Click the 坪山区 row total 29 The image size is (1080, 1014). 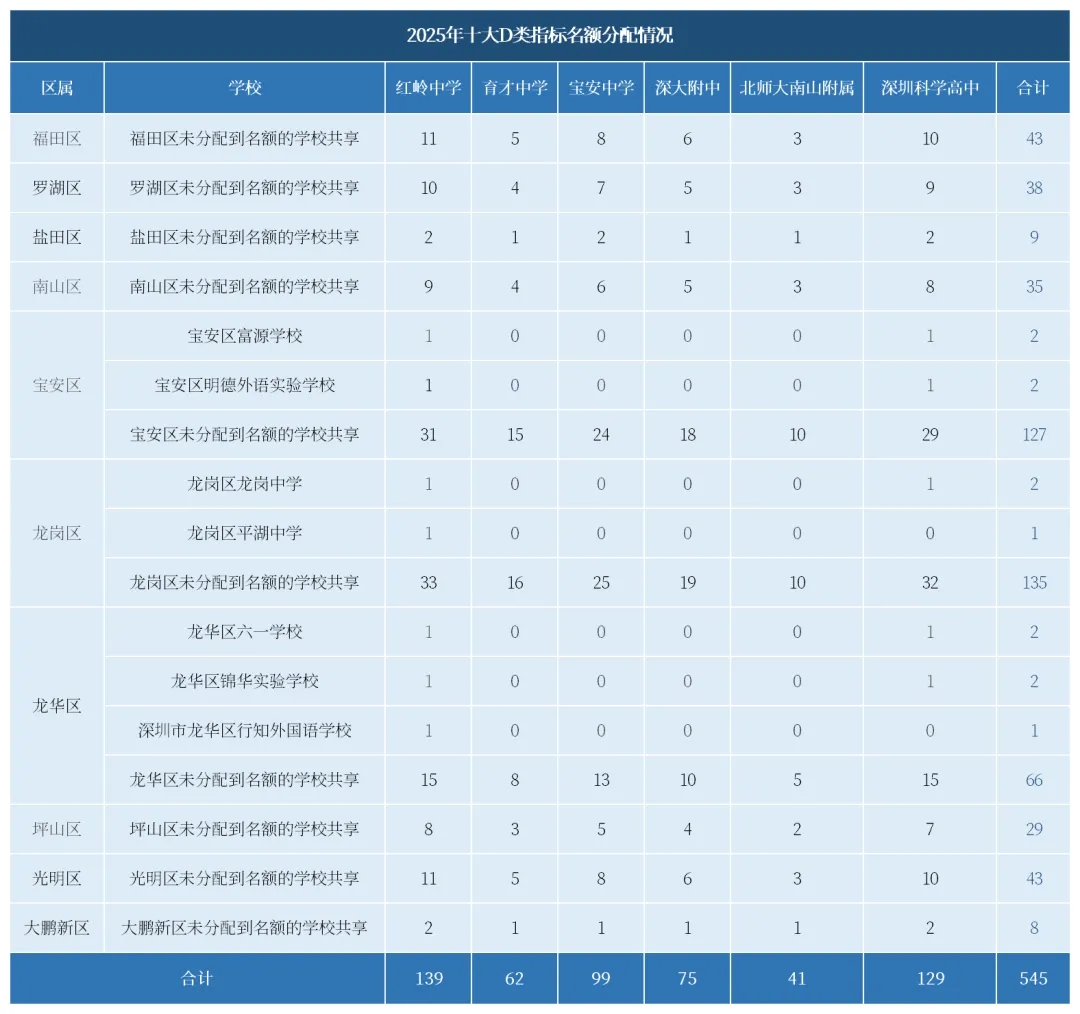1034,829
